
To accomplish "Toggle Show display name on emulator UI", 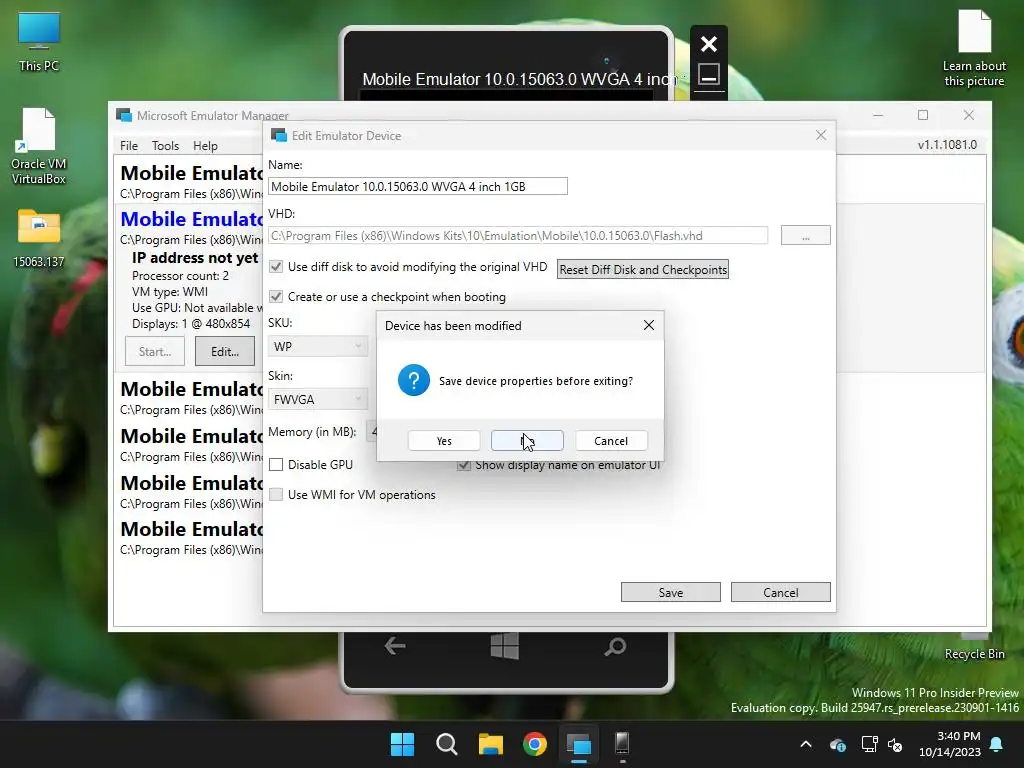I will 464,465.
